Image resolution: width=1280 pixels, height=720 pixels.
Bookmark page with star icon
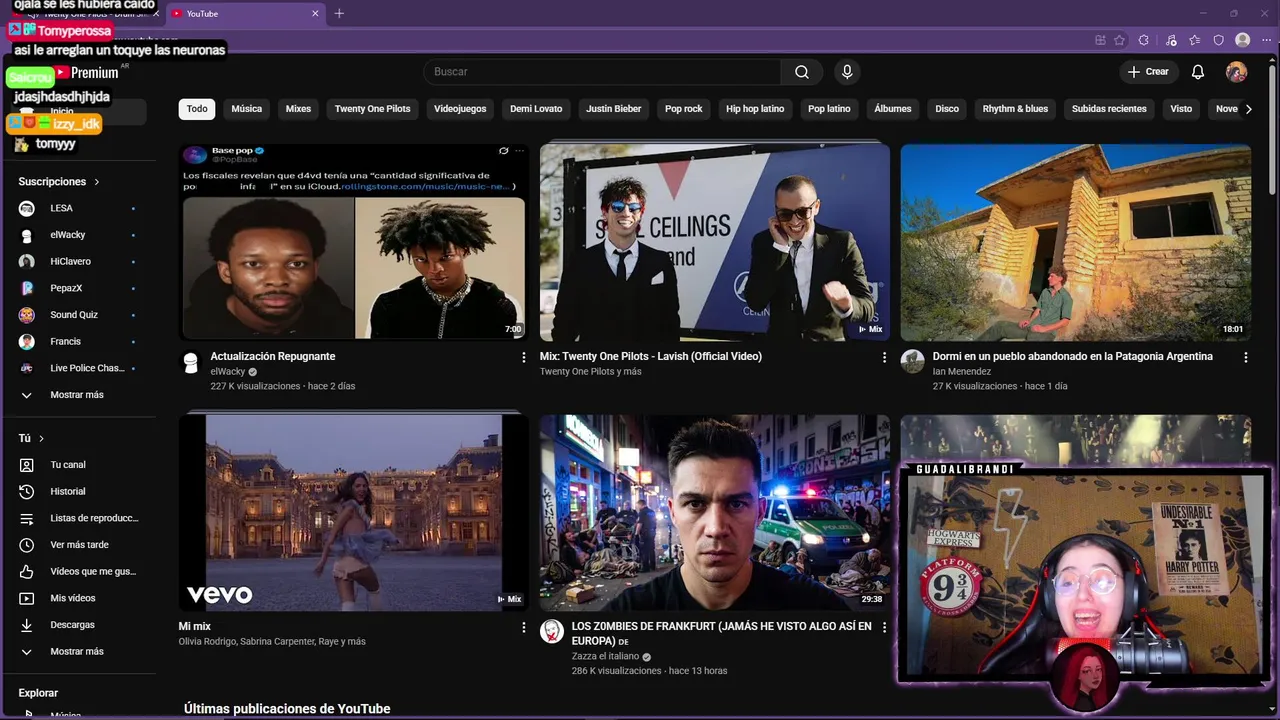pyautogui.click(x=1119, y=40)
